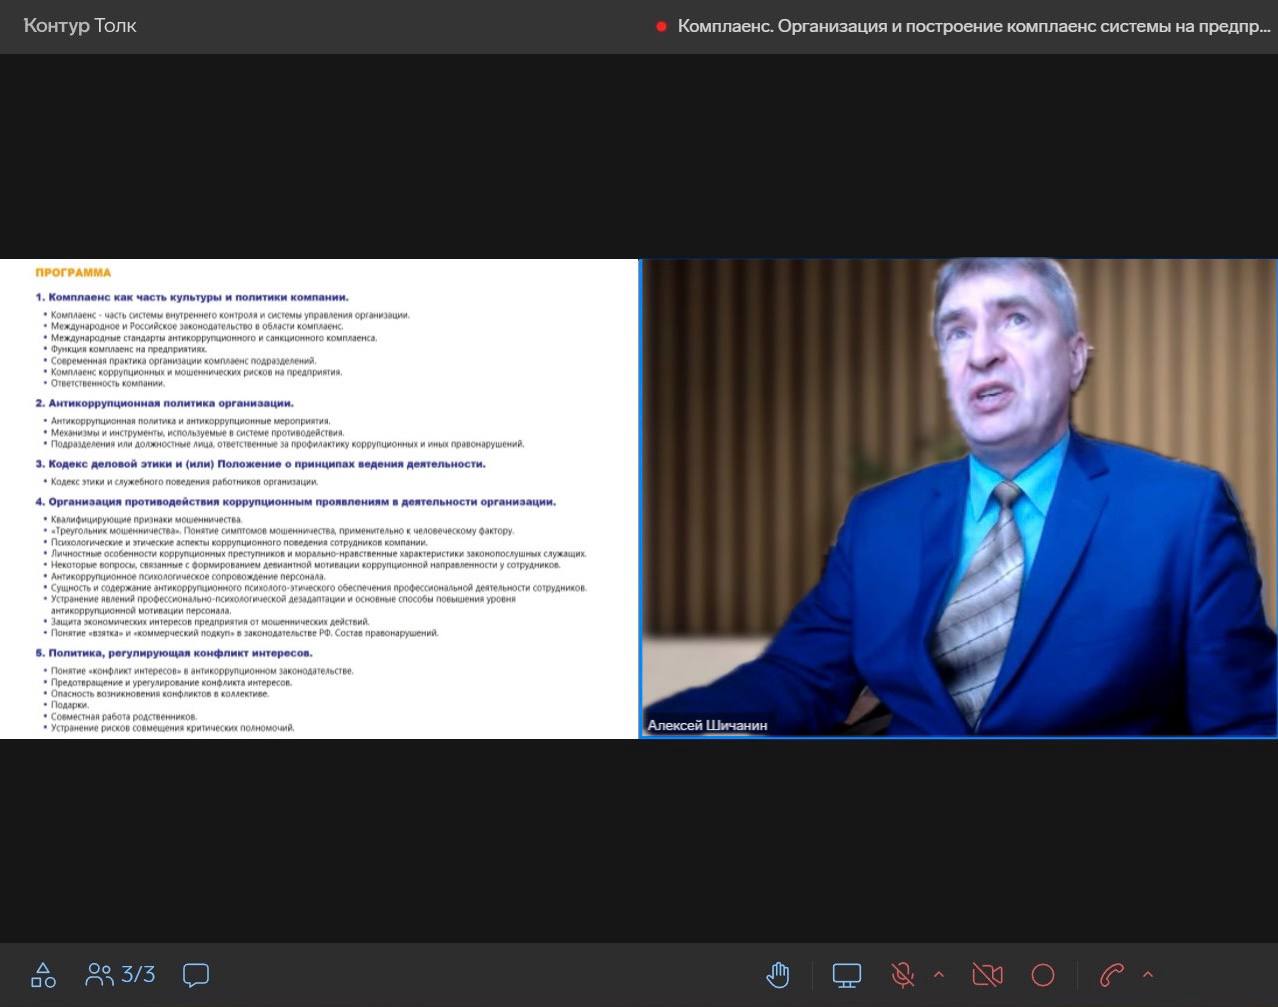The width and height of the screenshot is (1278, 1007).
Task: Click the Алексей Шичанин name label
Action: click(707, 725)
